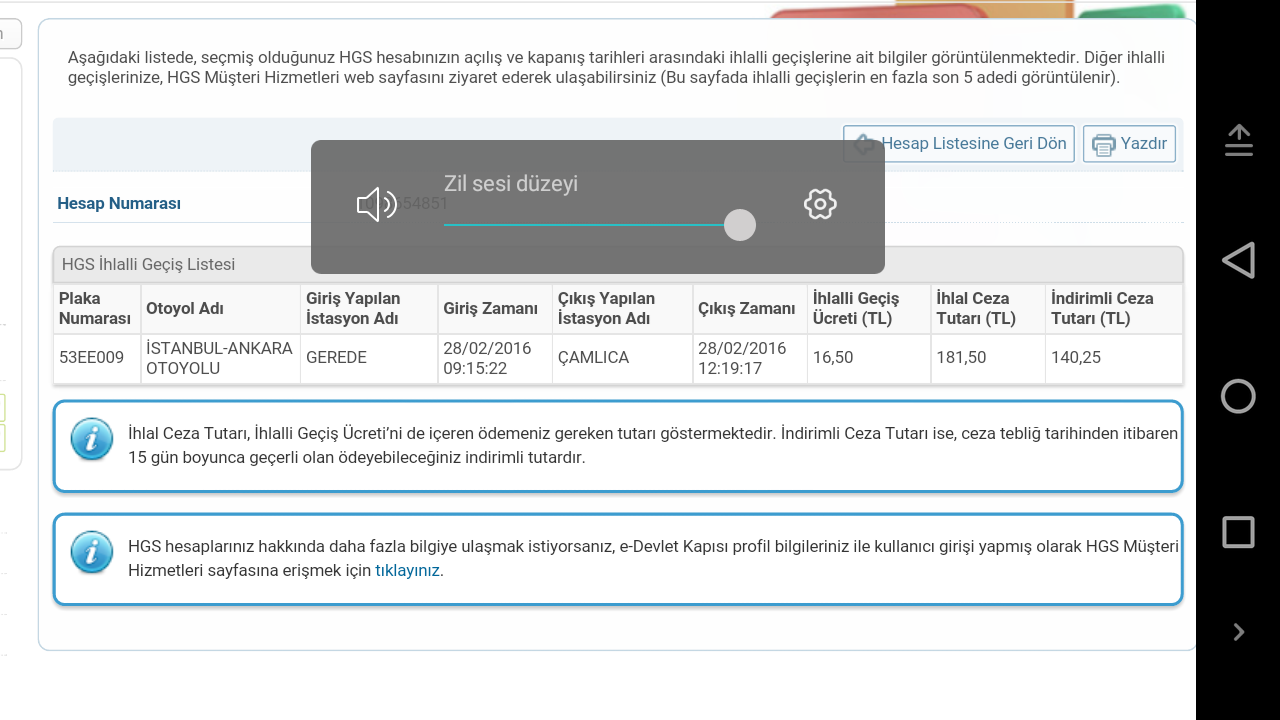This screenshot has height=720, width=1280.
Task: Adjust the Zil sesi düzeyi slider handle
Action: [740, 225]
